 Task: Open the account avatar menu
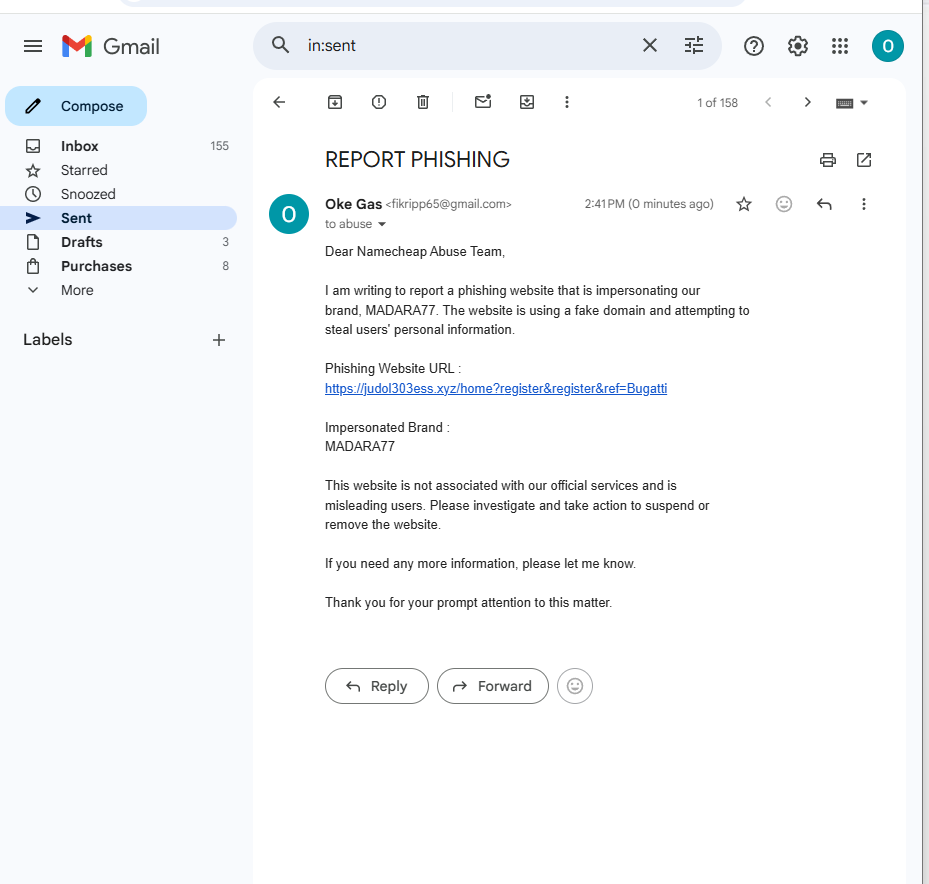(888, 46)
